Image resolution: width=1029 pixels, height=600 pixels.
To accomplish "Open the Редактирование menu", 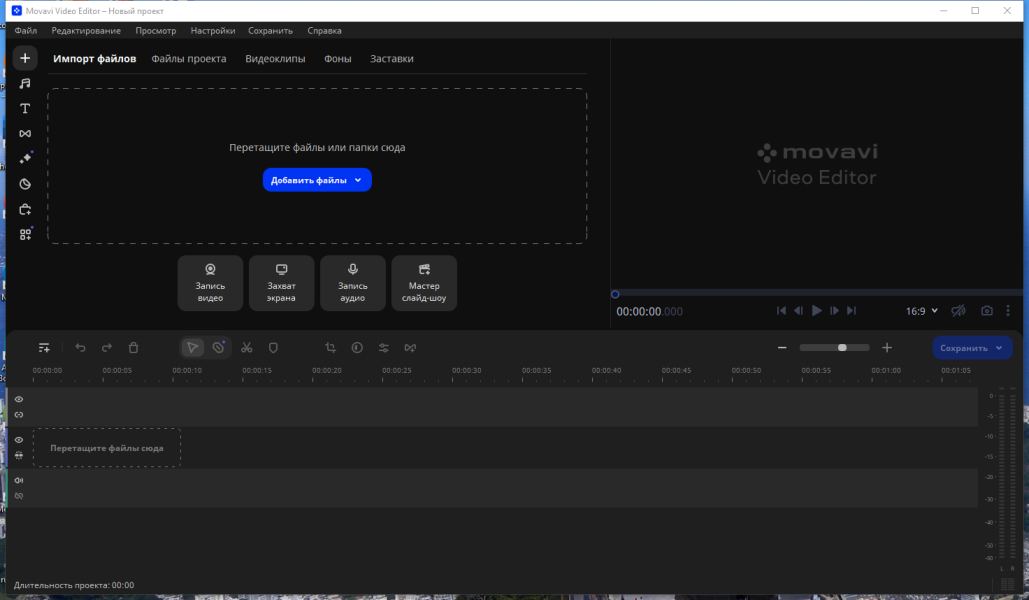I will (x=86, y=31).
